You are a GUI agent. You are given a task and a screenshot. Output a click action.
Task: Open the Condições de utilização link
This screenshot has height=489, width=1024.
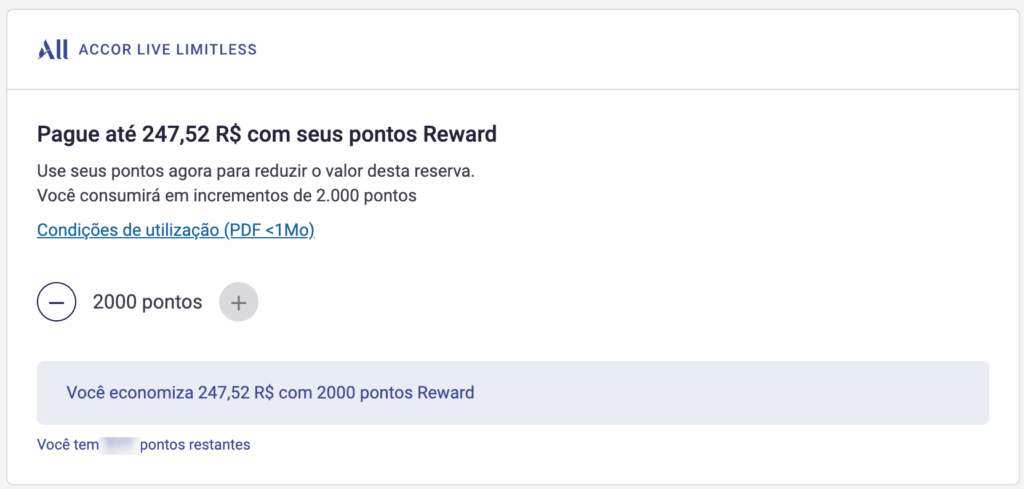(x=176, y=230)
